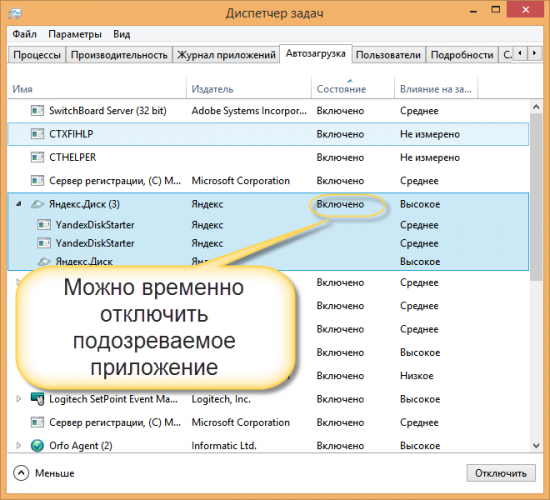
Task: Click Не измерено in the CTXFIHLP row
Action: 430,134
